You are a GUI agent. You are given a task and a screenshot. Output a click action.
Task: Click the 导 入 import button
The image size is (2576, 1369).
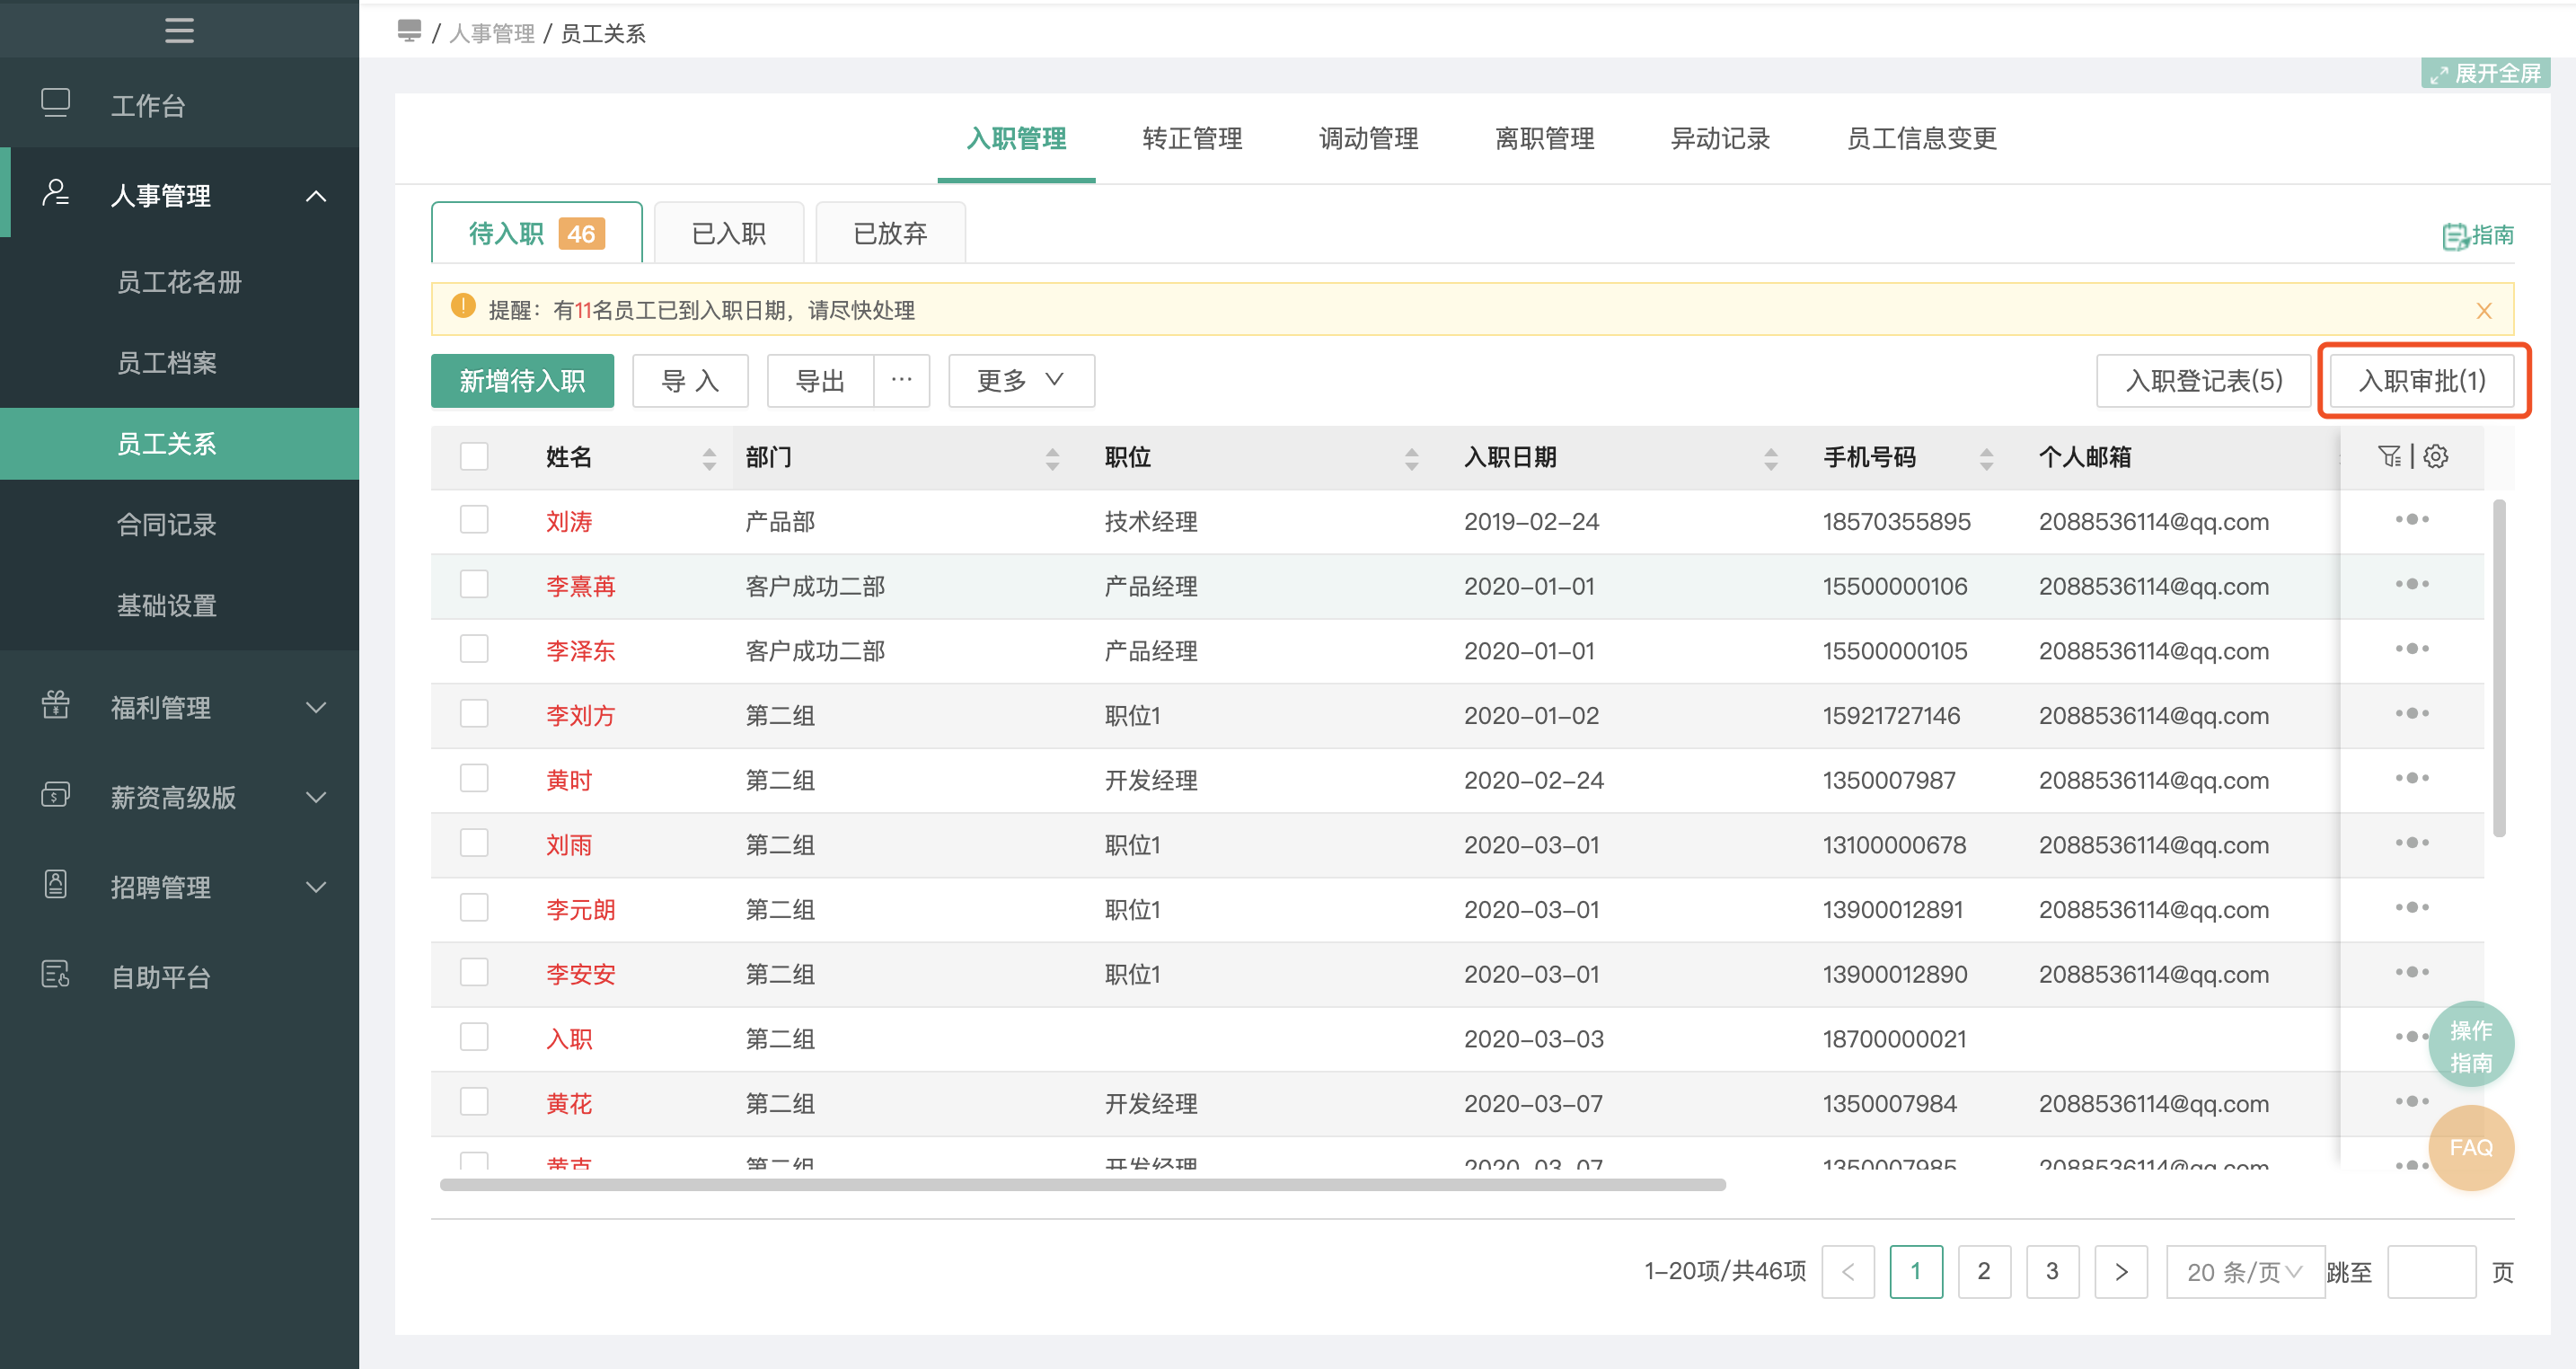point(690,381)
